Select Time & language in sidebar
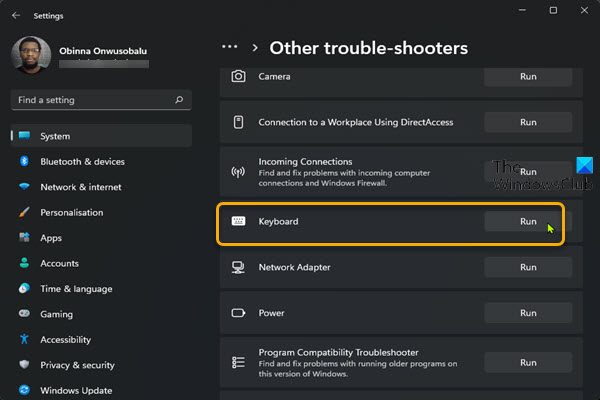 pyautogui.click(x=76, y=289)
